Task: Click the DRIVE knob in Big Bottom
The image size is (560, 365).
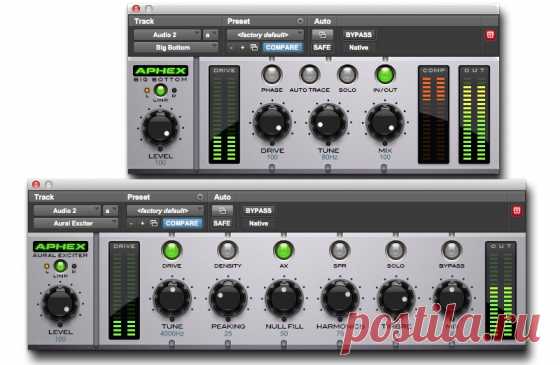Action: tap(272, 122)
